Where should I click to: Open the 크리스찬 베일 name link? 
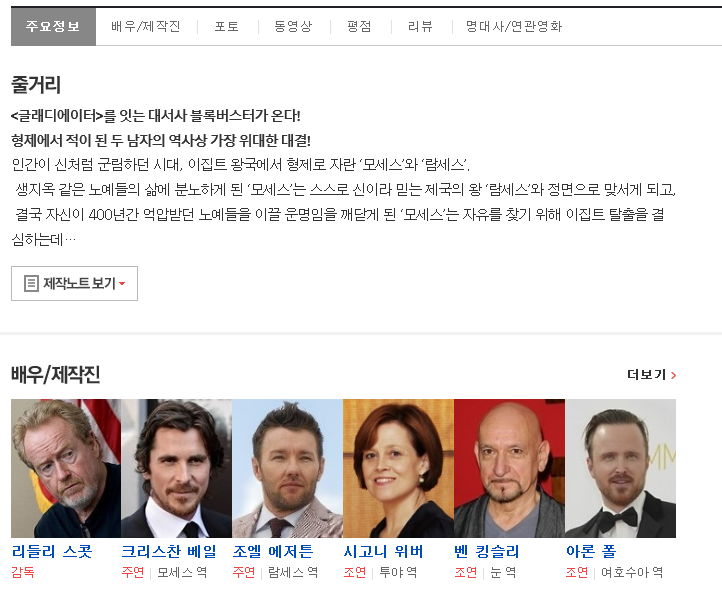coord(169,551)
